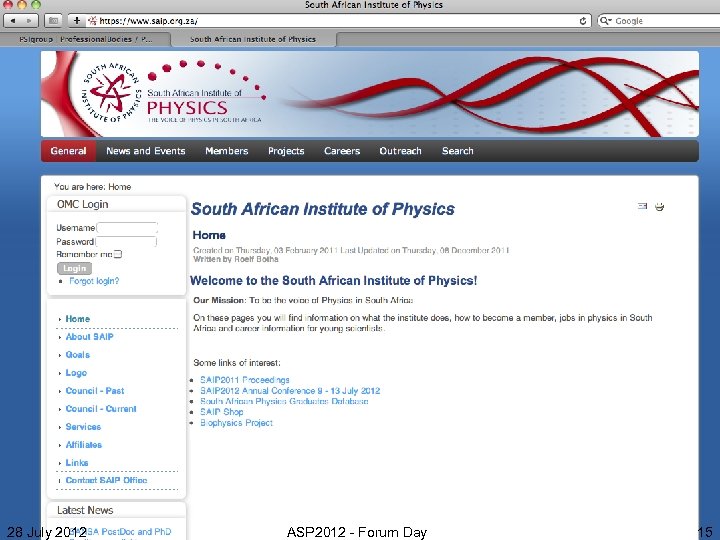Click the print article icon
Image resolution: width=720 pixels, height=540 pixels.
[659, 207]
